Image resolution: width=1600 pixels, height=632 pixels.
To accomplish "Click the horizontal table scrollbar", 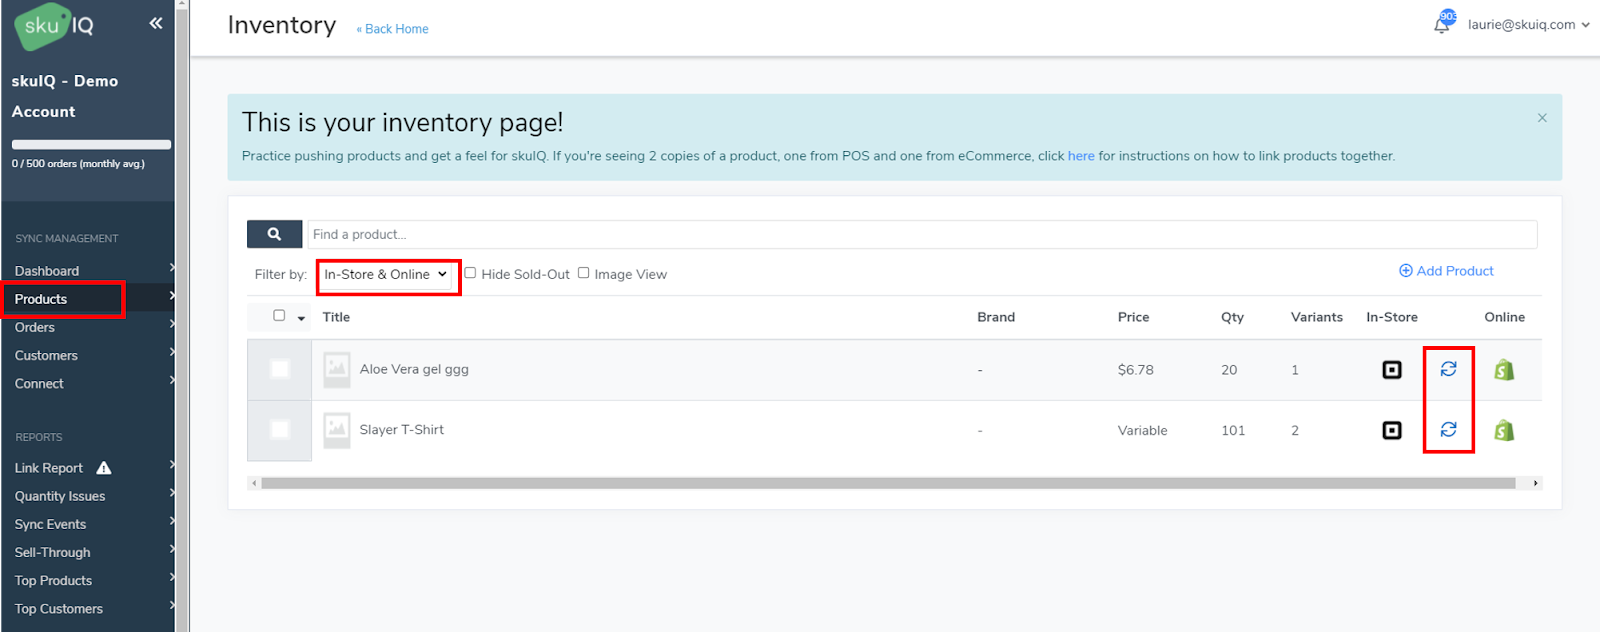I will (888, 483).
